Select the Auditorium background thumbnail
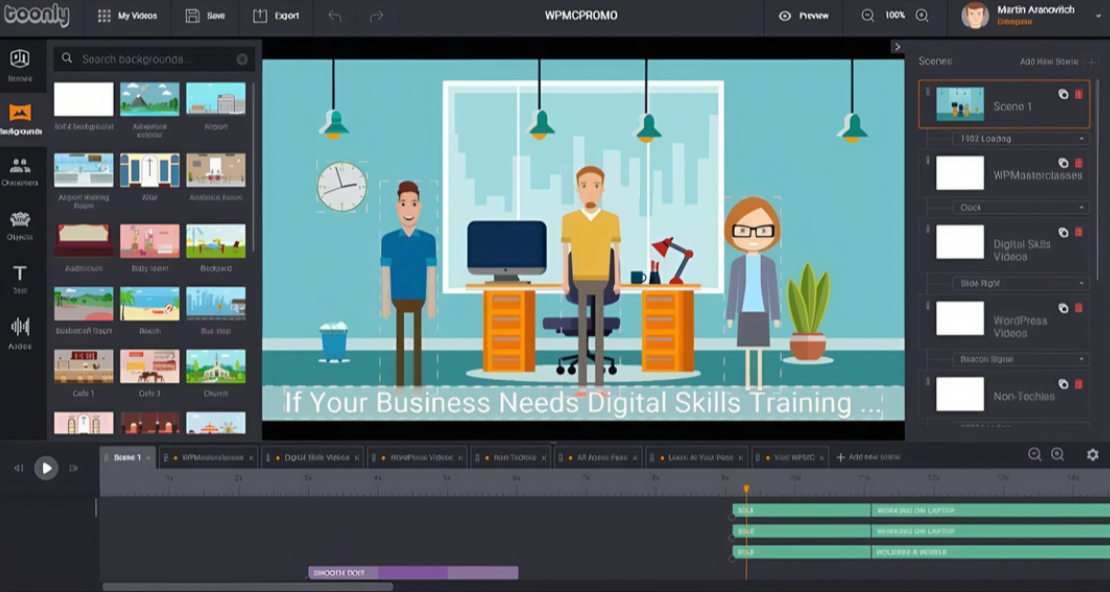The width and height of the screenshot is (1110, 592). pyautogui.click(x=84, y=241)
